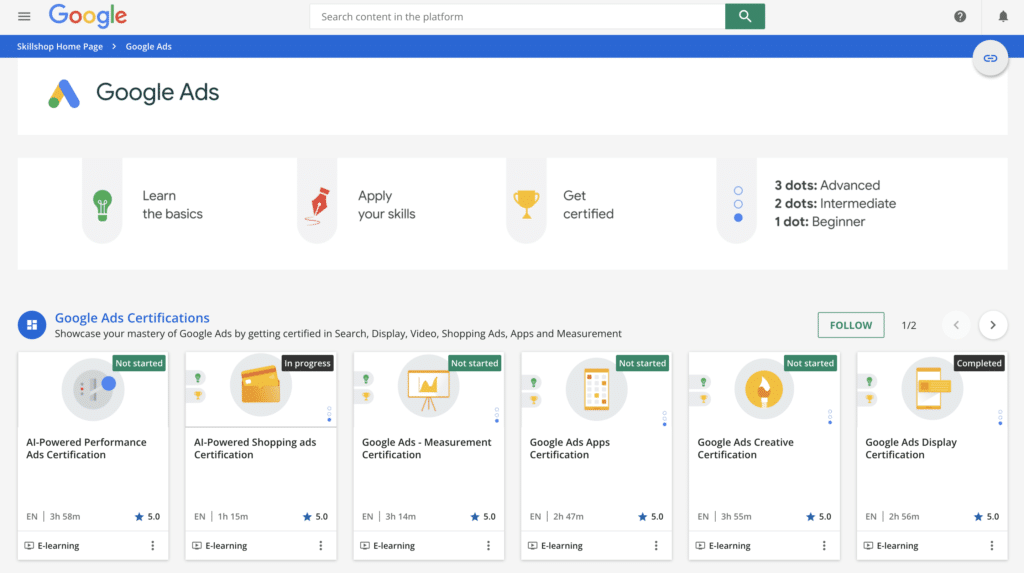
Task: Click the In progress status badge
Action: pos(308,363)
